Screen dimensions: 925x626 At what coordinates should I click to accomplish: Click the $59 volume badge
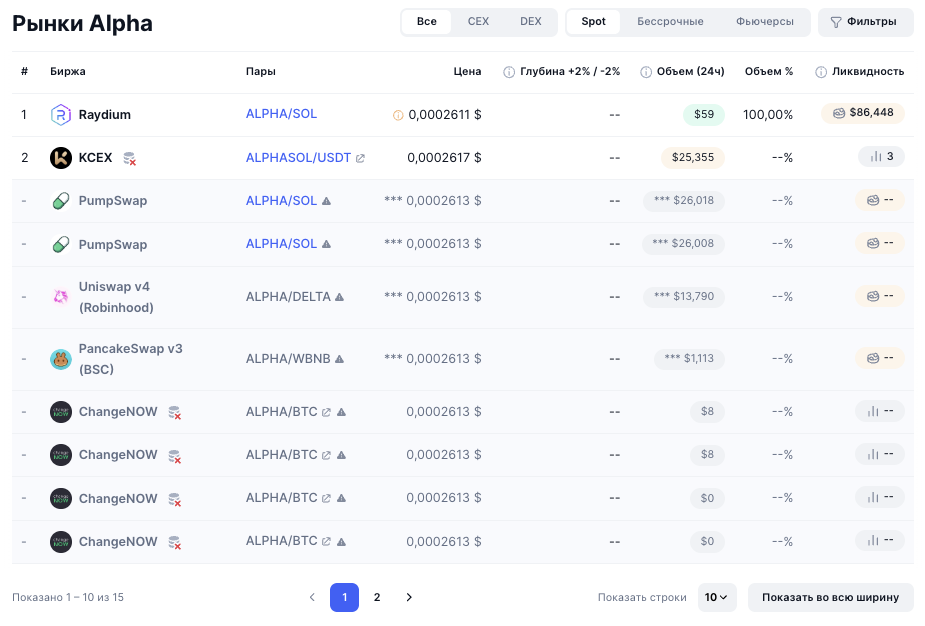[x=704, y=114]
